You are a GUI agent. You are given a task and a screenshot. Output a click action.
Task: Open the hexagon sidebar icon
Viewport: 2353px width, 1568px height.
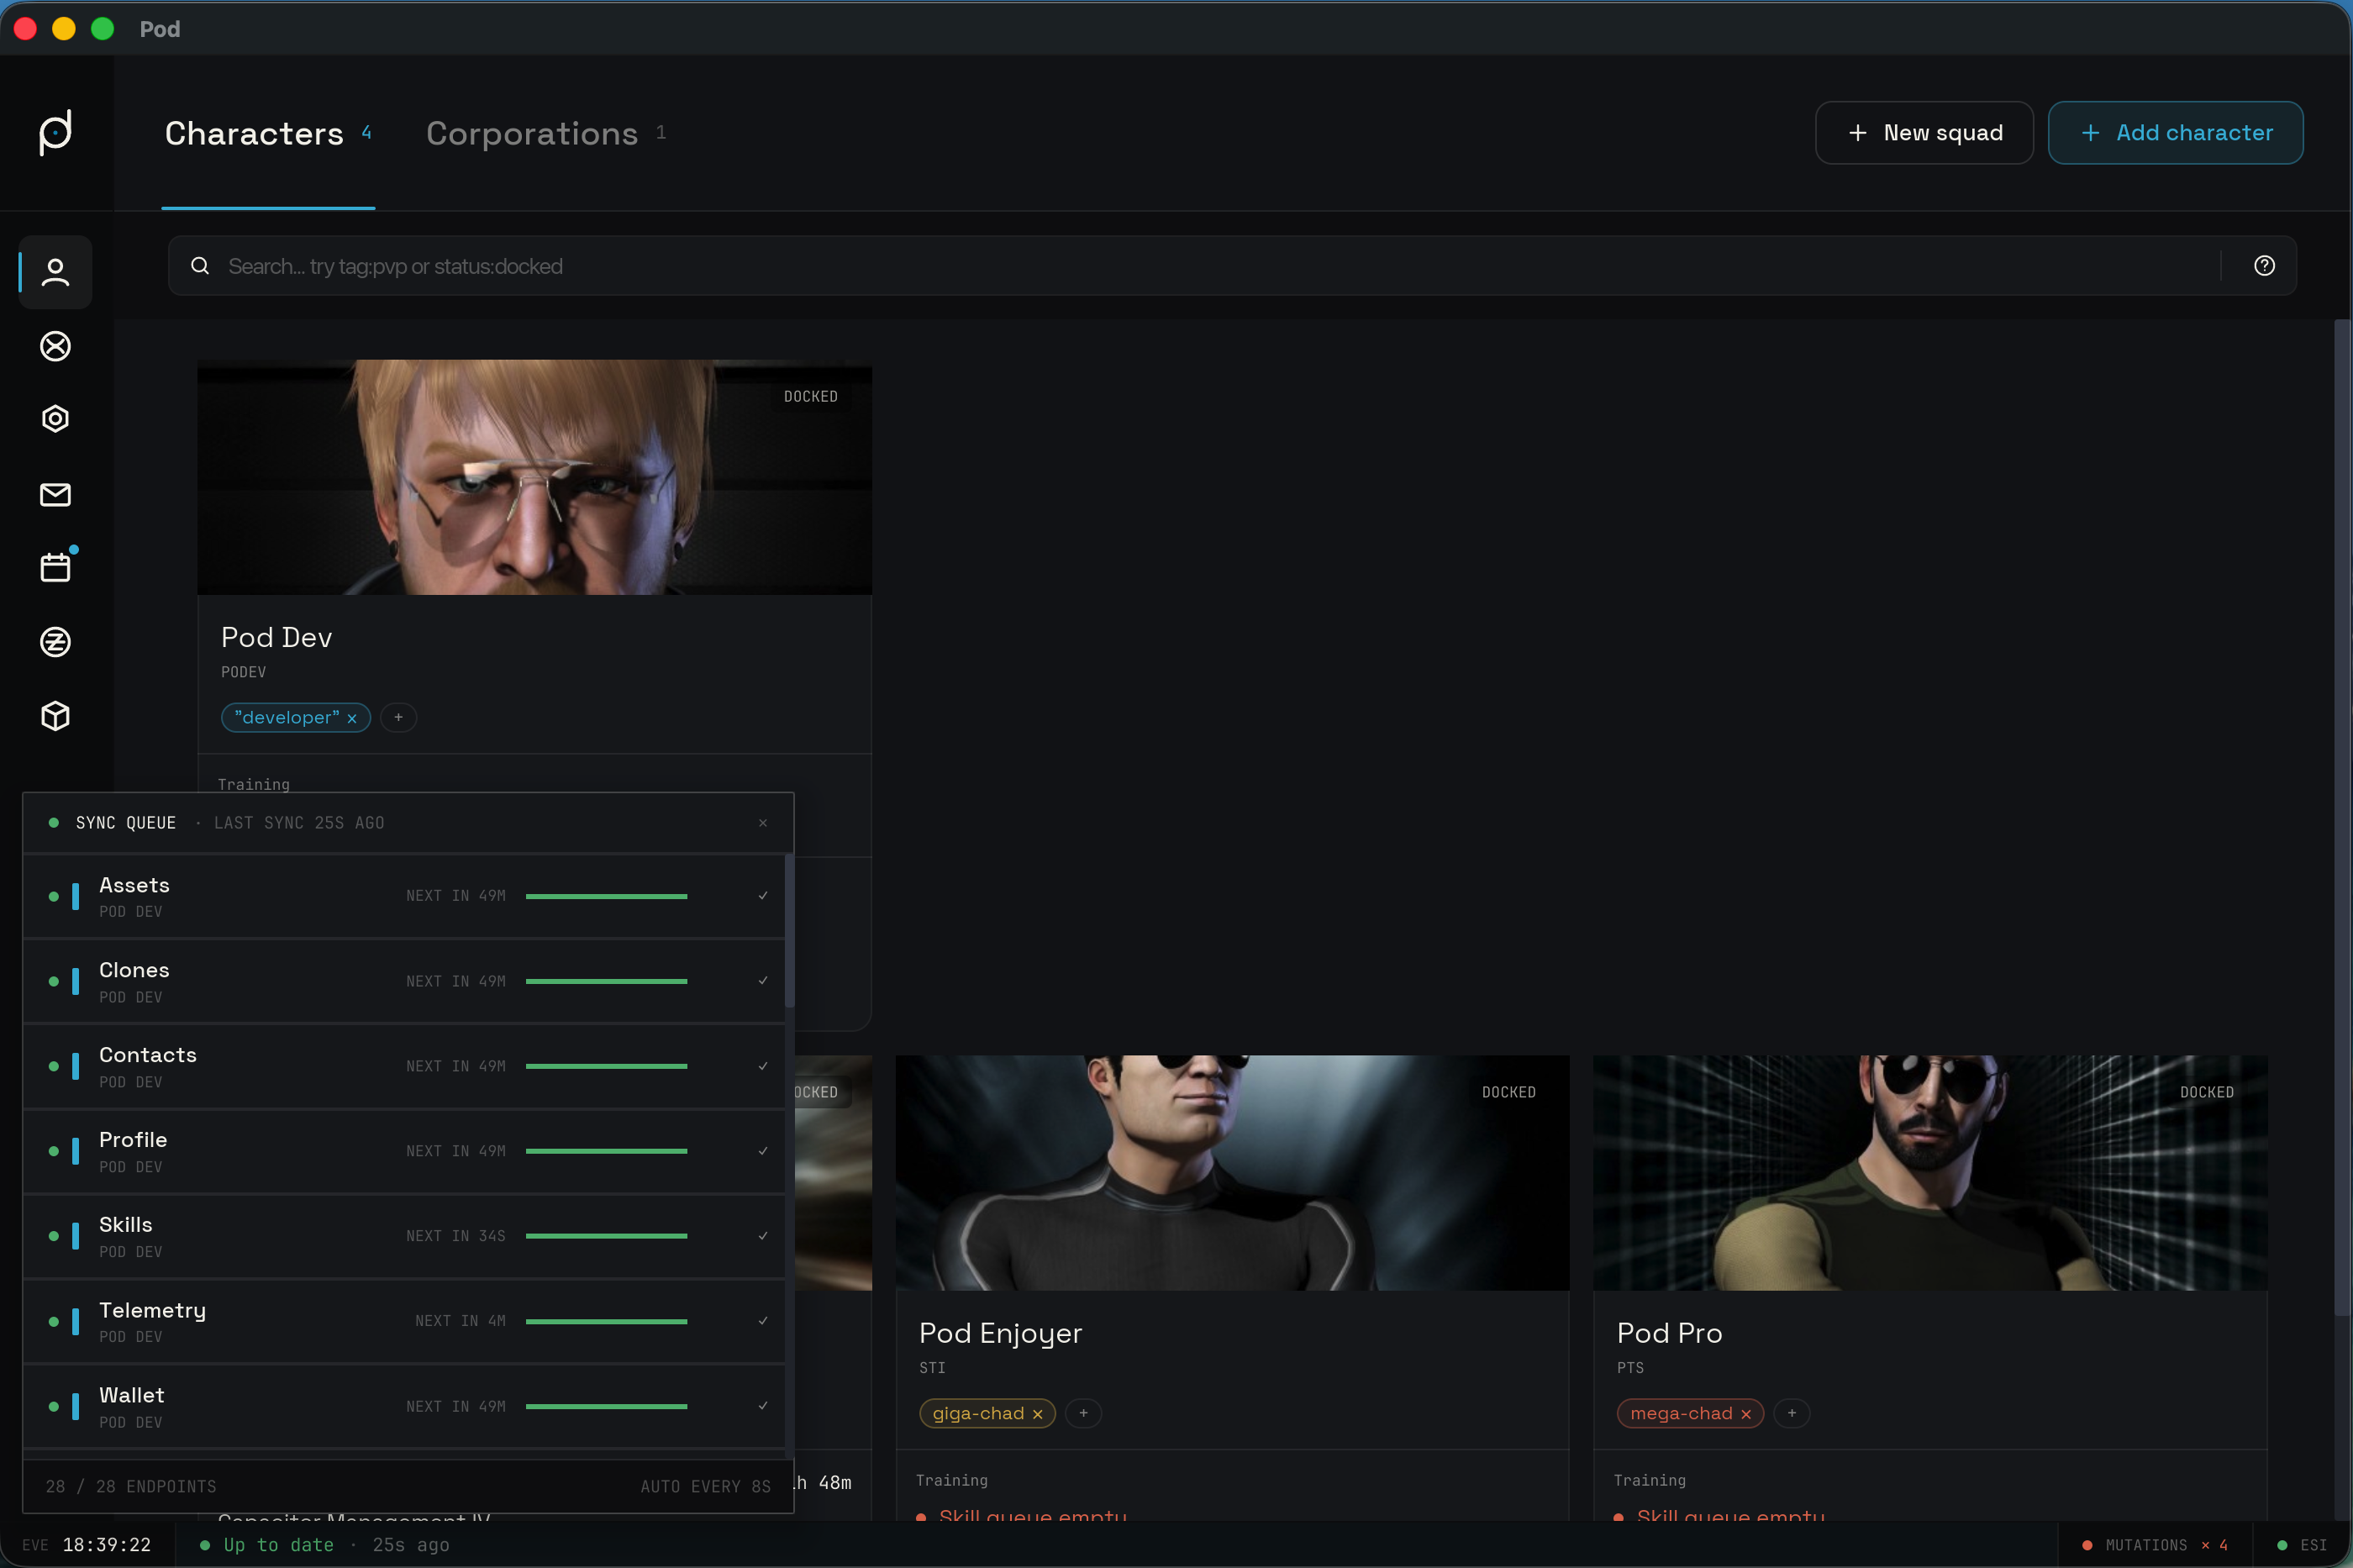(x=55, y=419)
